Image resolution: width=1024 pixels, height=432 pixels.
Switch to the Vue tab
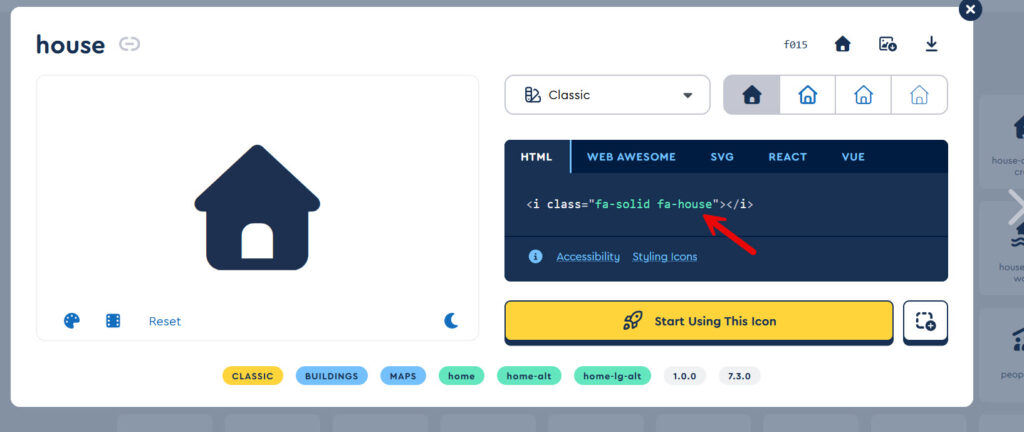[854, 157]
